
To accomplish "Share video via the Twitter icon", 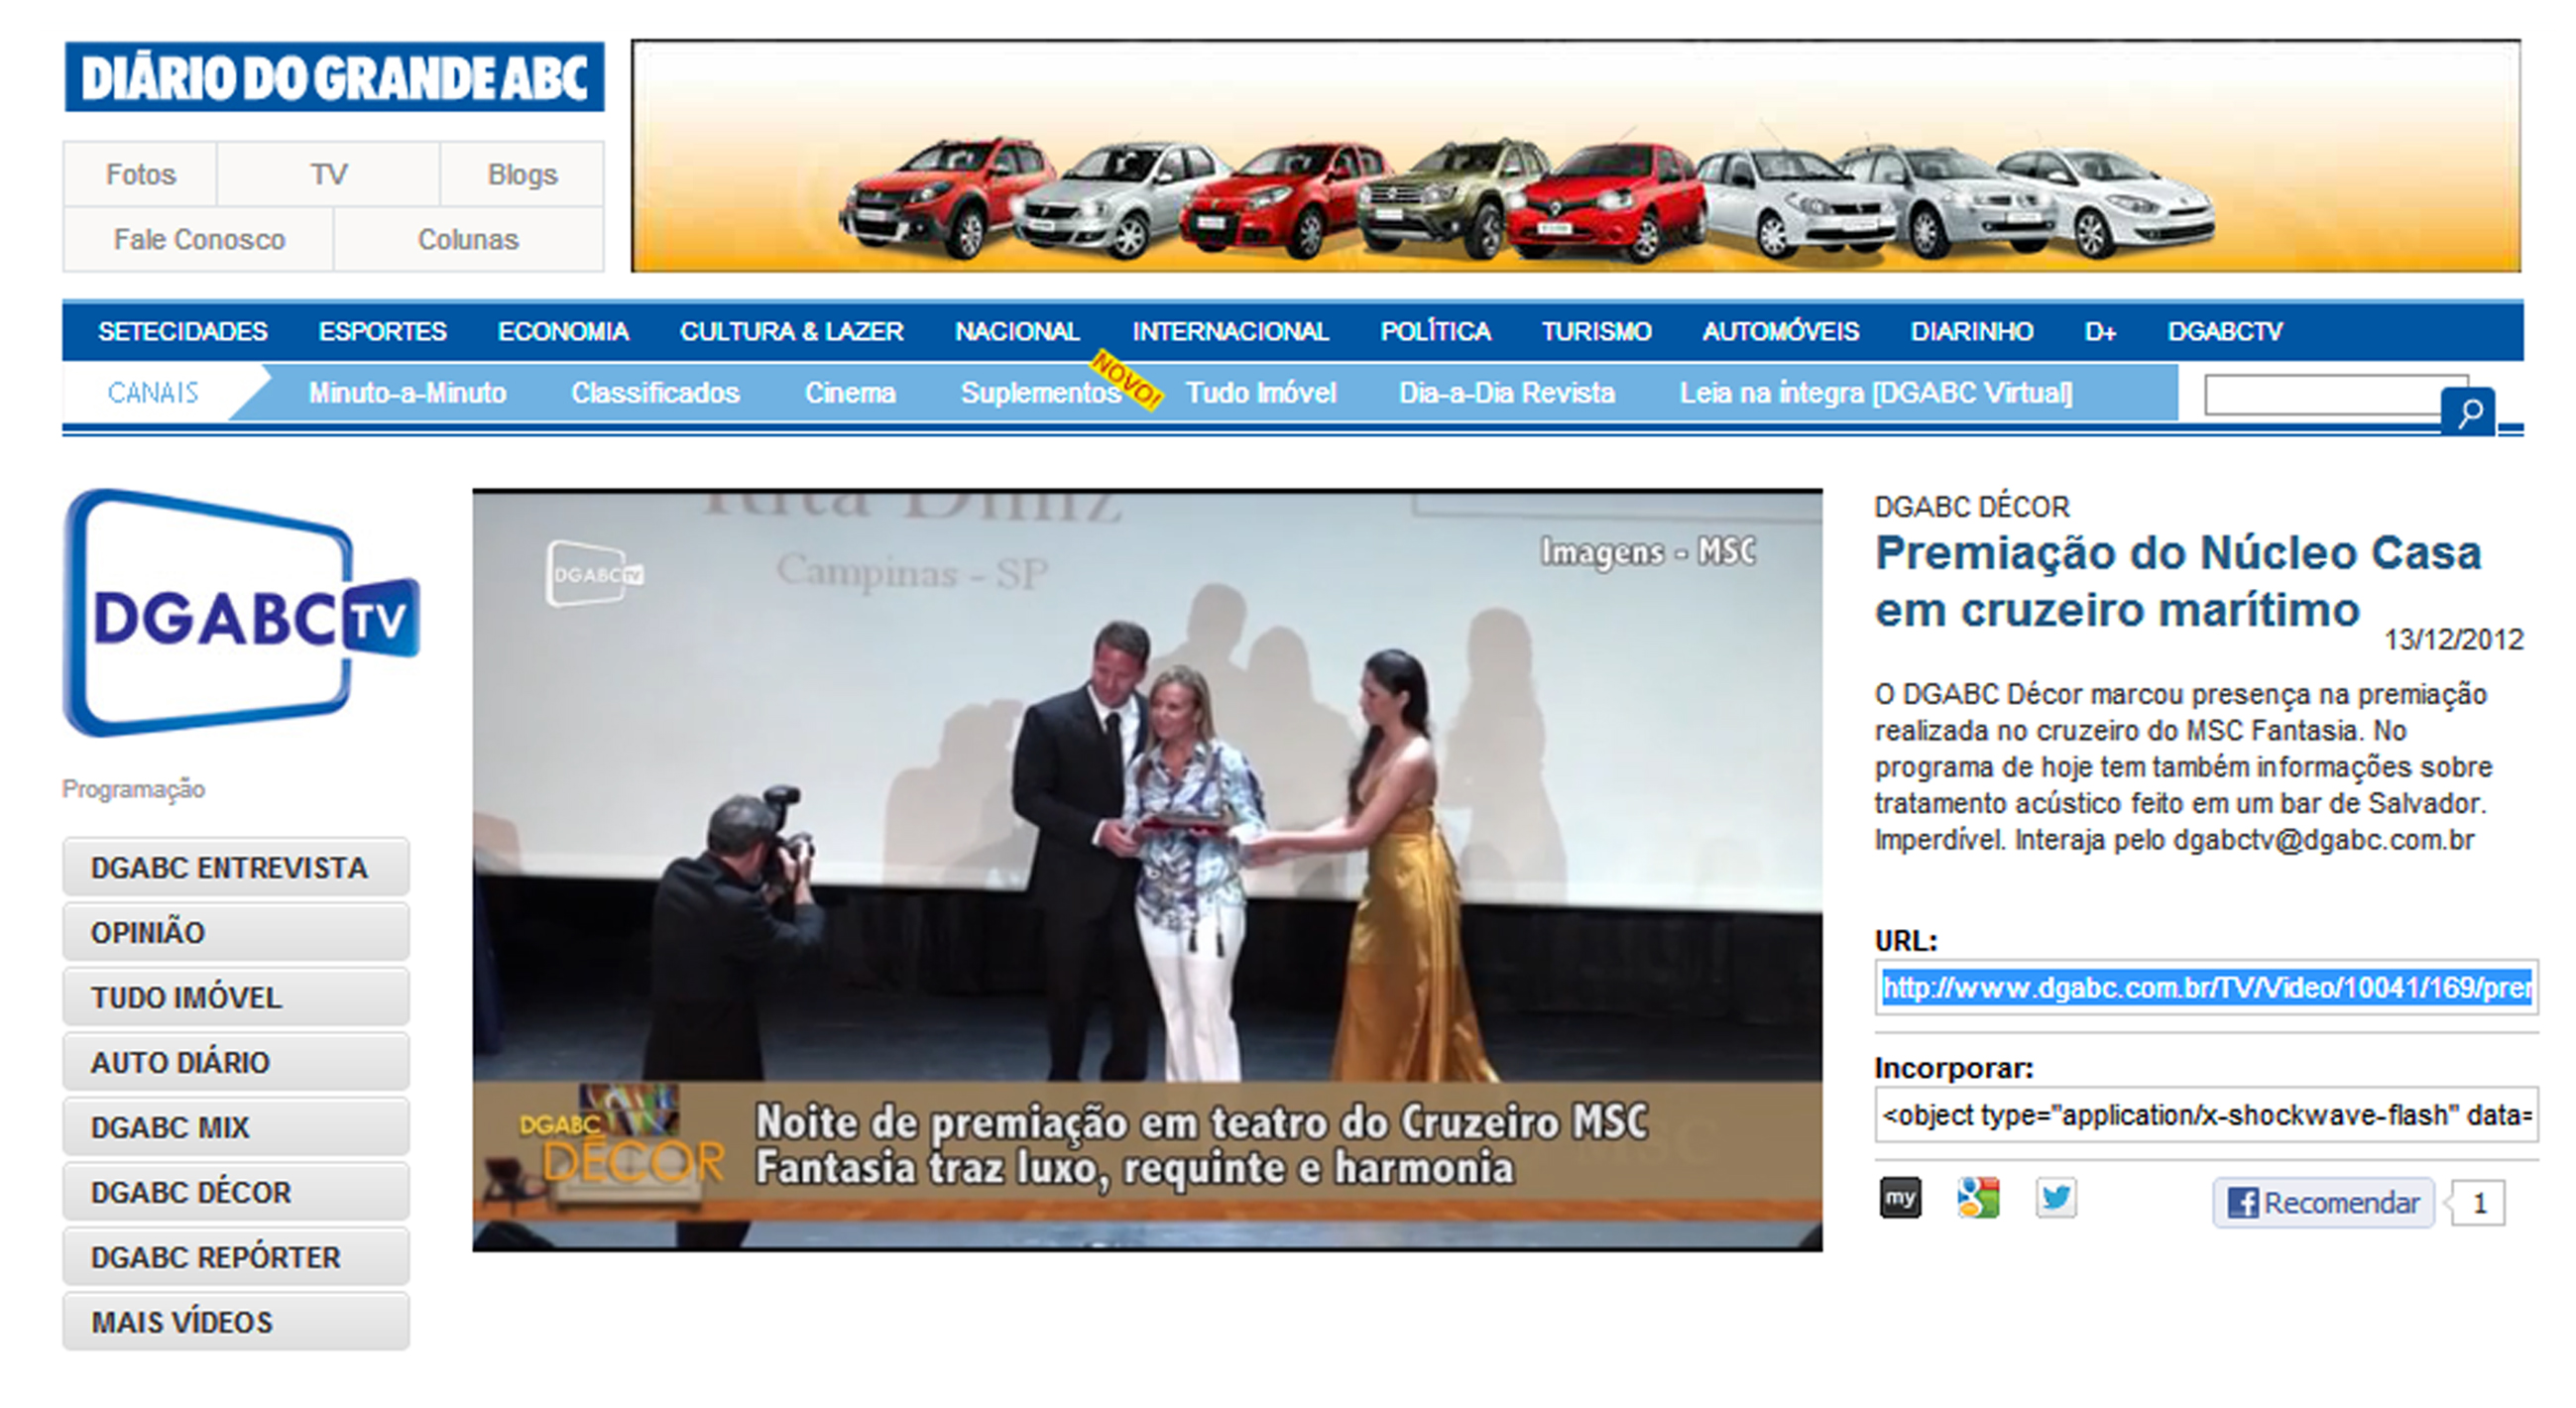I will click(2056, 1198).
